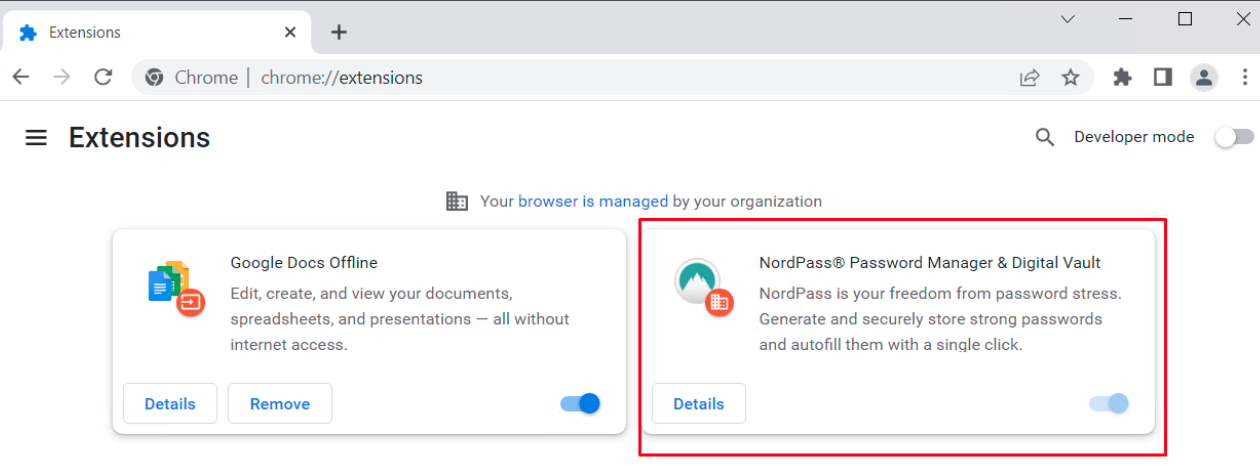Click the browser forward arrow
1260x466 pixels.
click(x=62, y=77)
